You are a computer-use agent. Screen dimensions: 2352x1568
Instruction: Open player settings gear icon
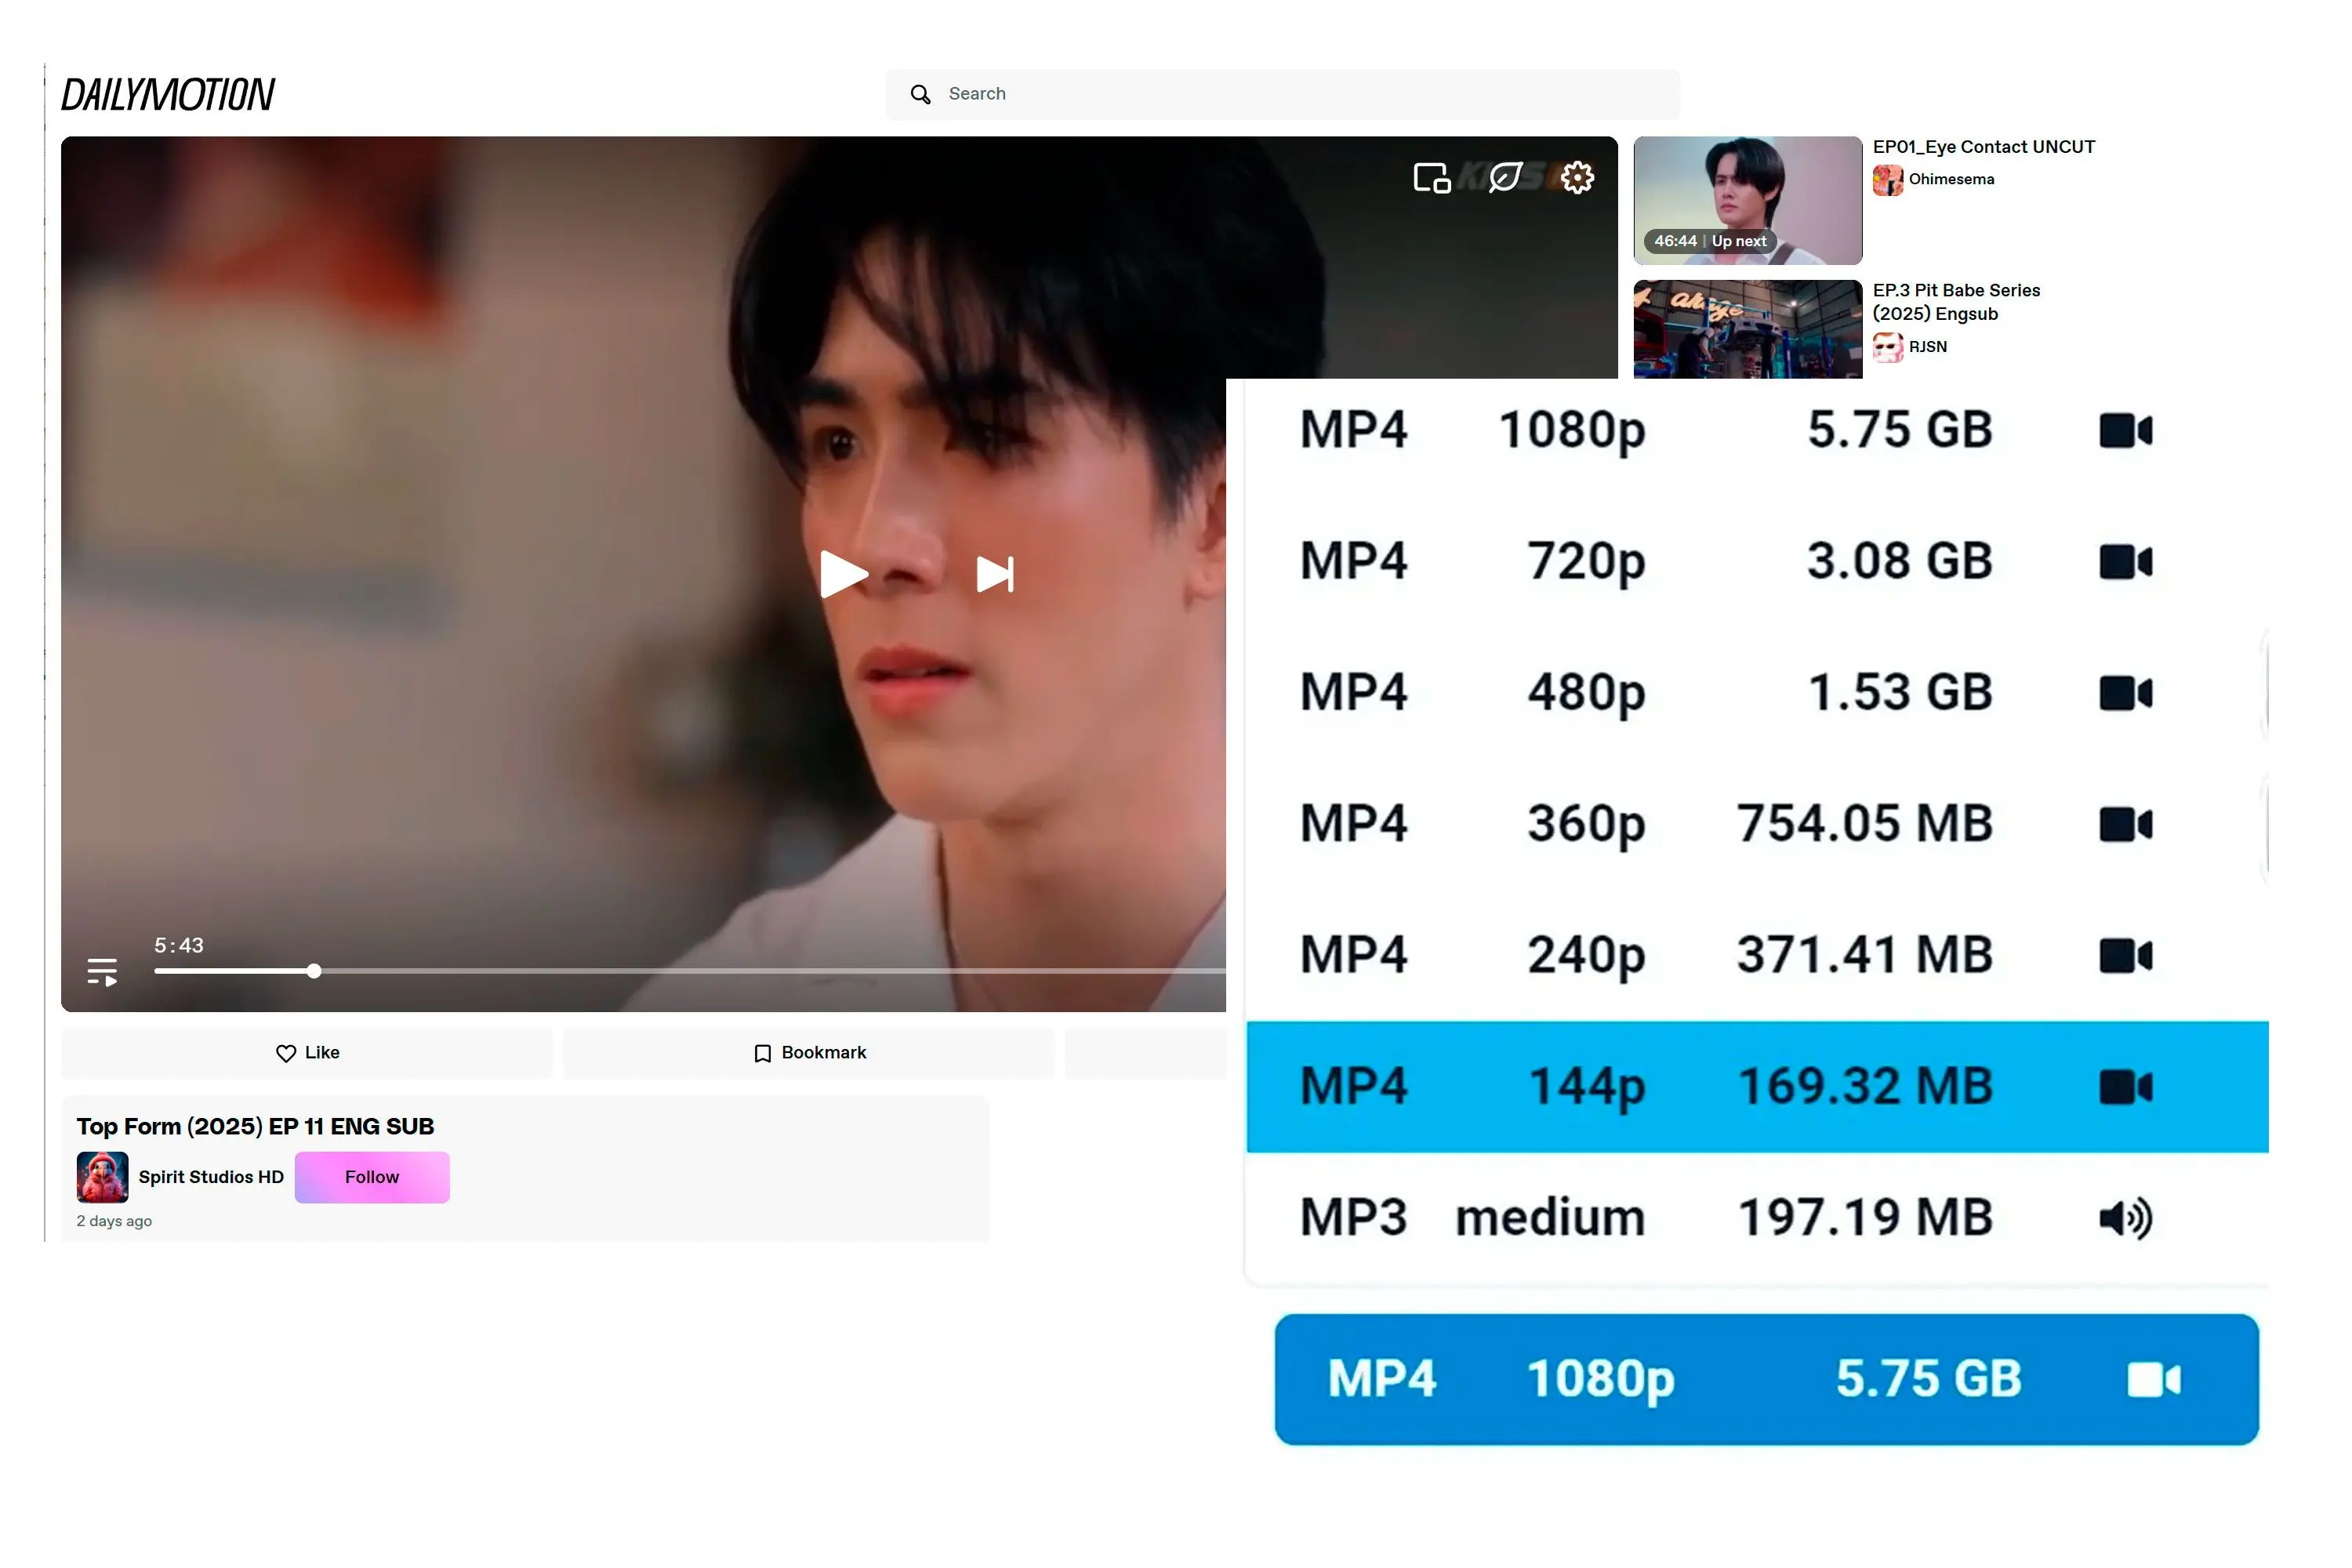[x=1577, y=178]
